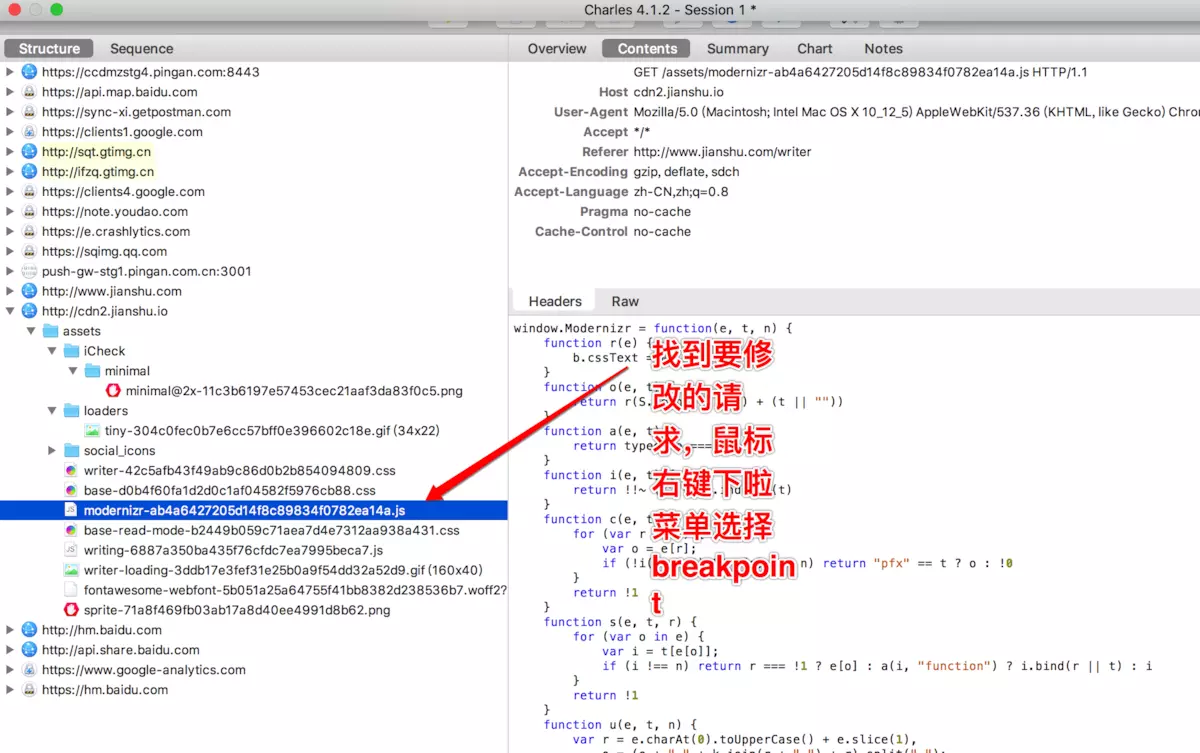Click the globe icon of sqt.gtimg.cn
1200x753 pixels.
coord(29,152)
